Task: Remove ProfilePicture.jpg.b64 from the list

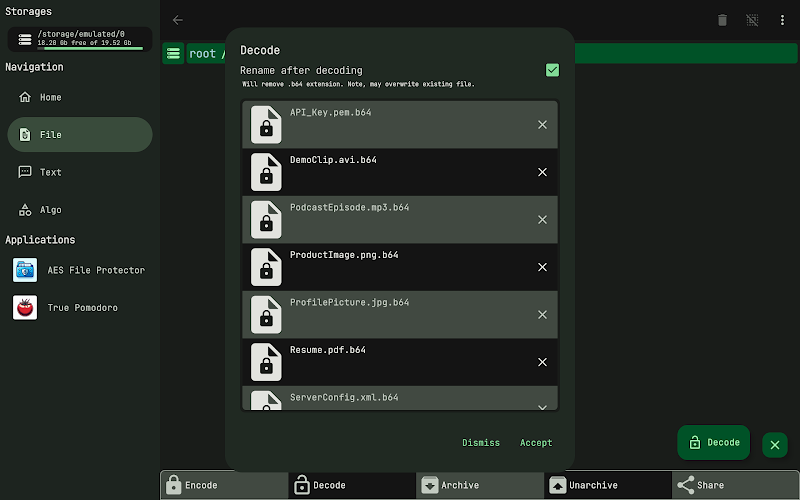Action: [542, 314]
